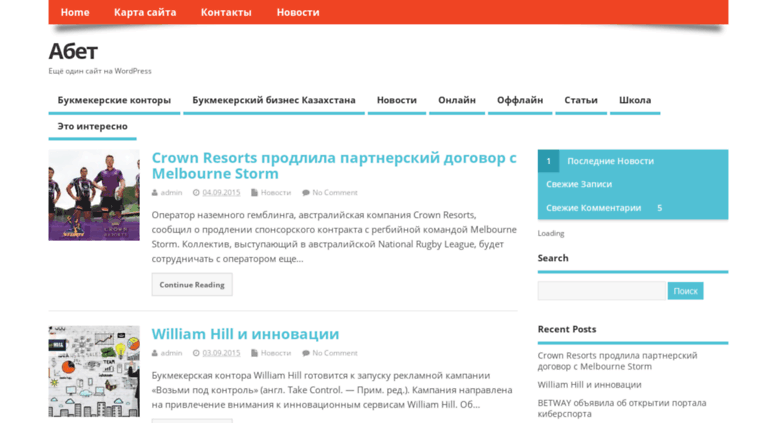The image size is (777, 423).
Task: Select the Оффлайн category
Action: [x=520, y=101]
